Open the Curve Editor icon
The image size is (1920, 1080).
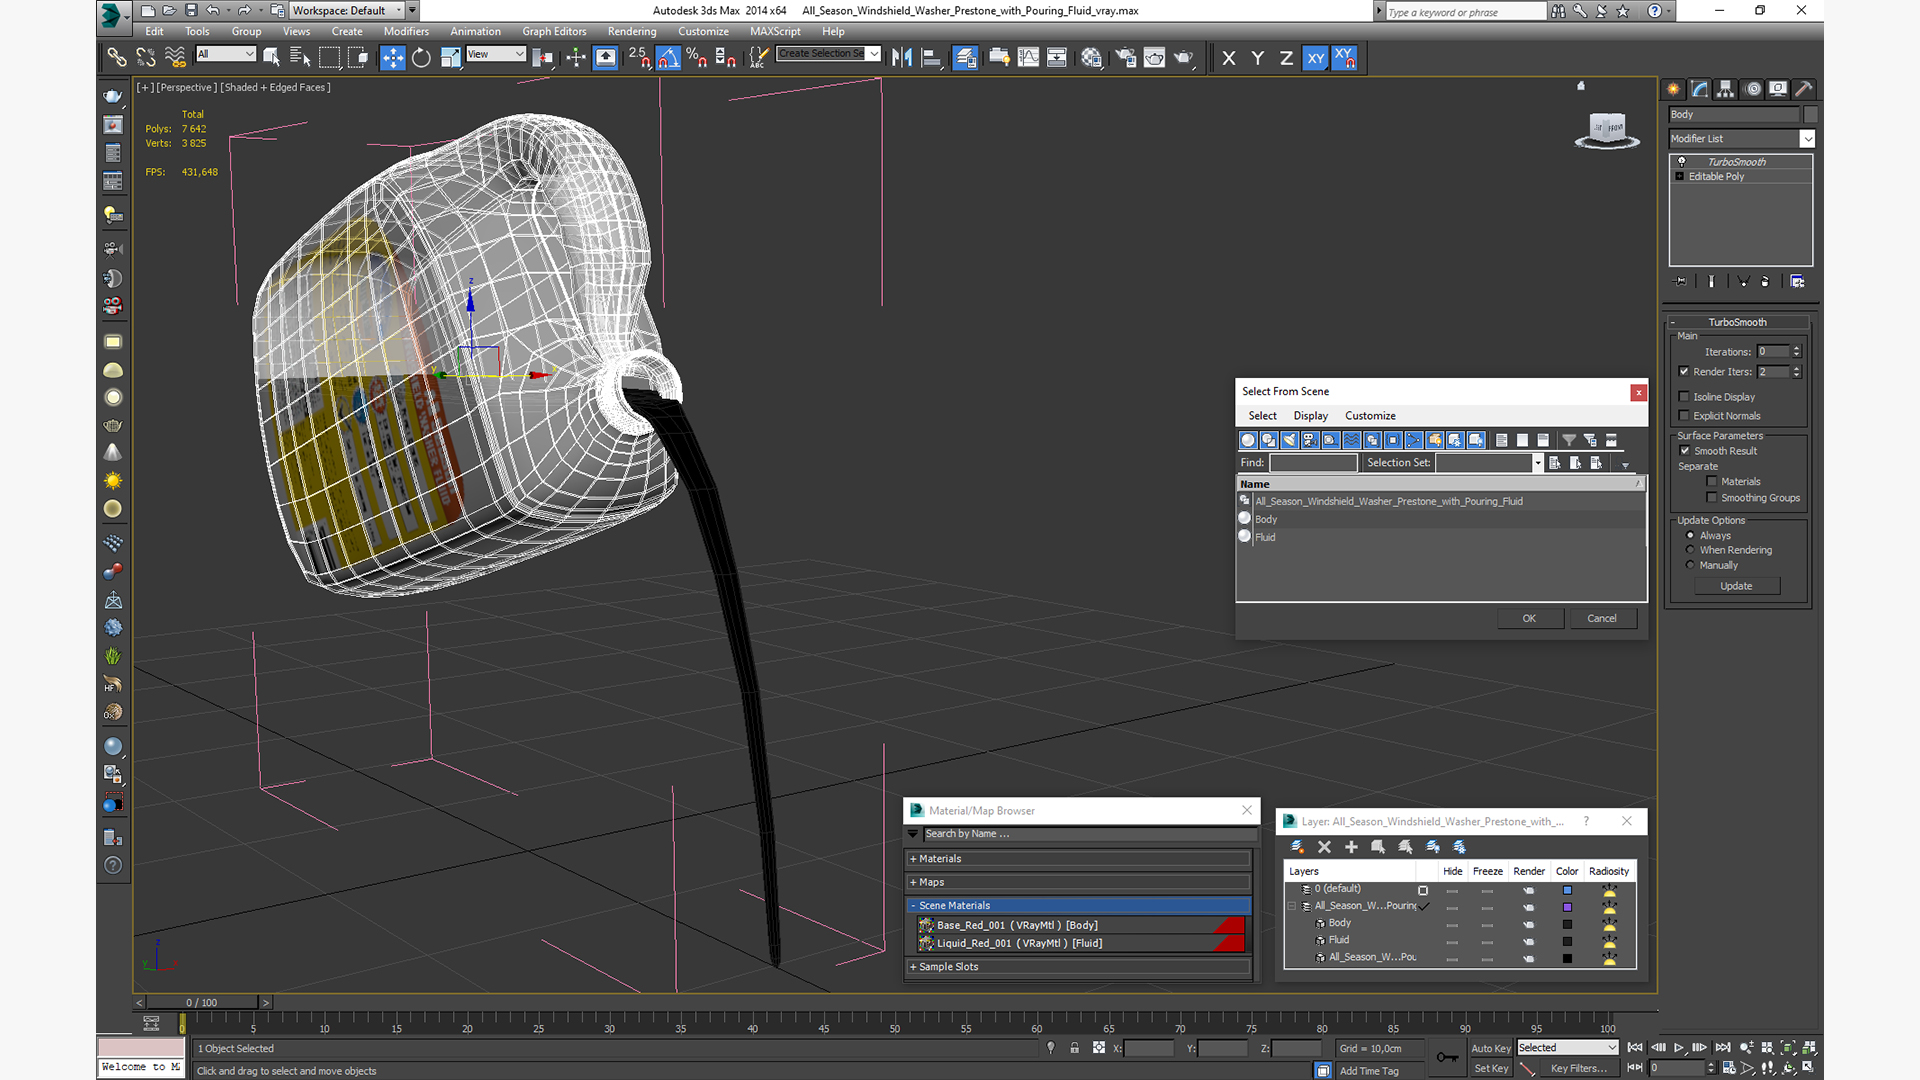tap(1028, 58)
